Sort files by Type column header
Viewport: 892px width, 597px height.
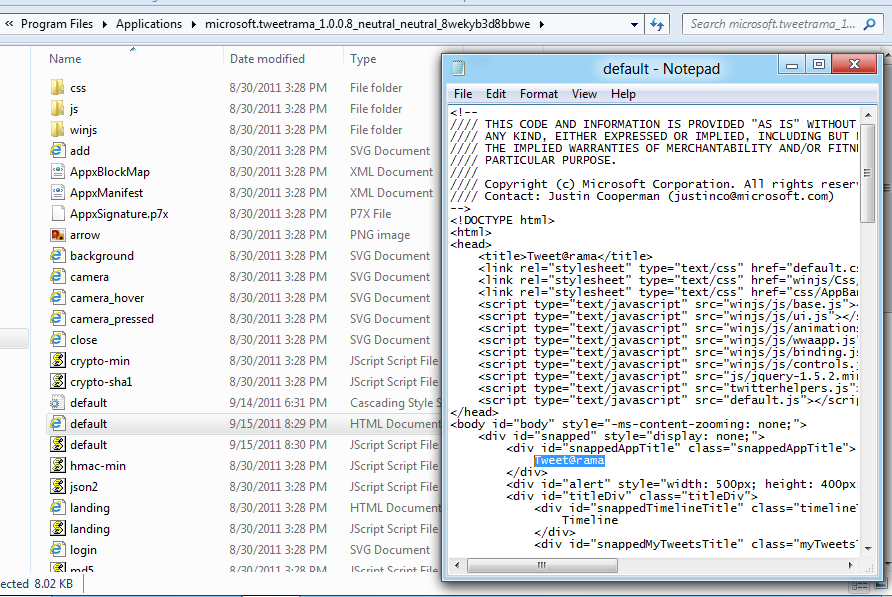393,59
